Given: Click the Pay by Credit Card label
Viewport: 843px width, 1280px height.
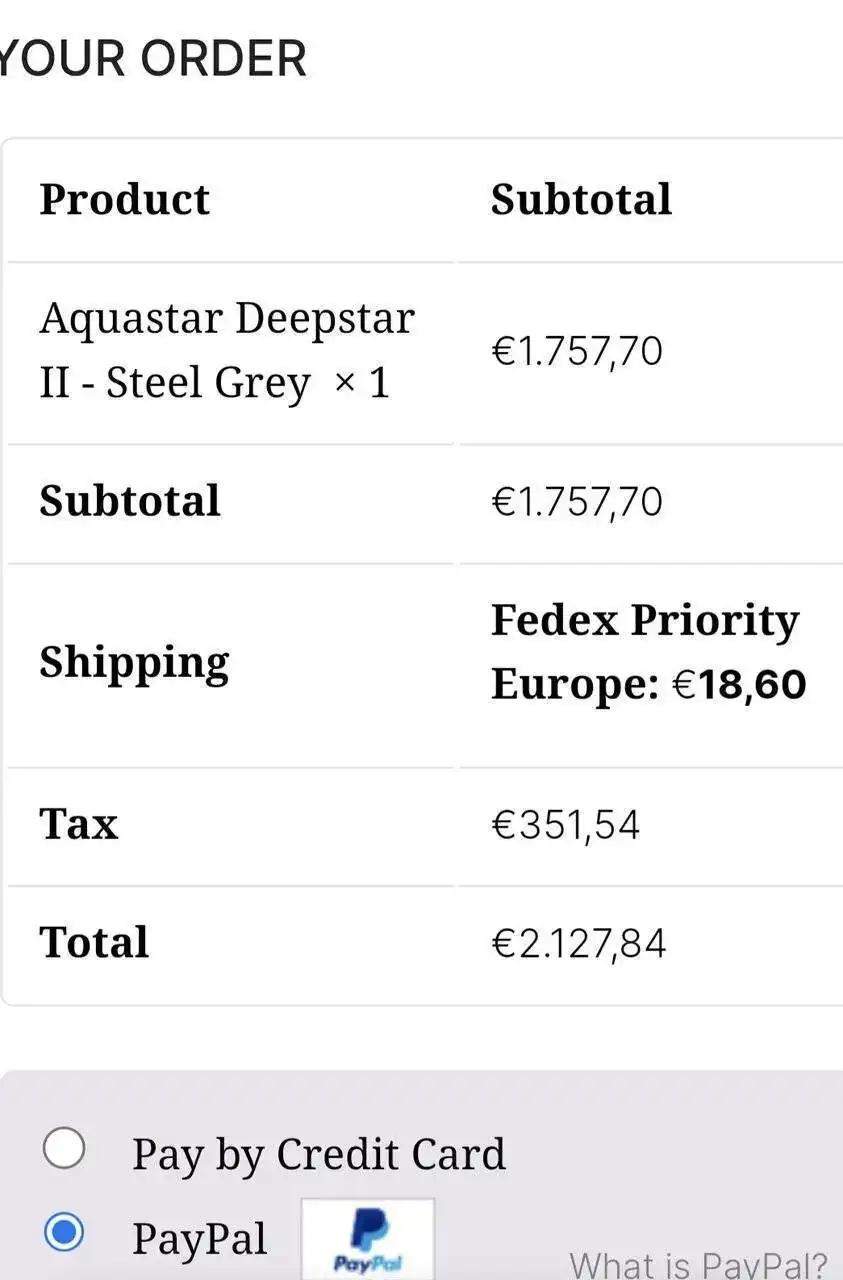Looking at the screenshot, I should [319, 1154].
